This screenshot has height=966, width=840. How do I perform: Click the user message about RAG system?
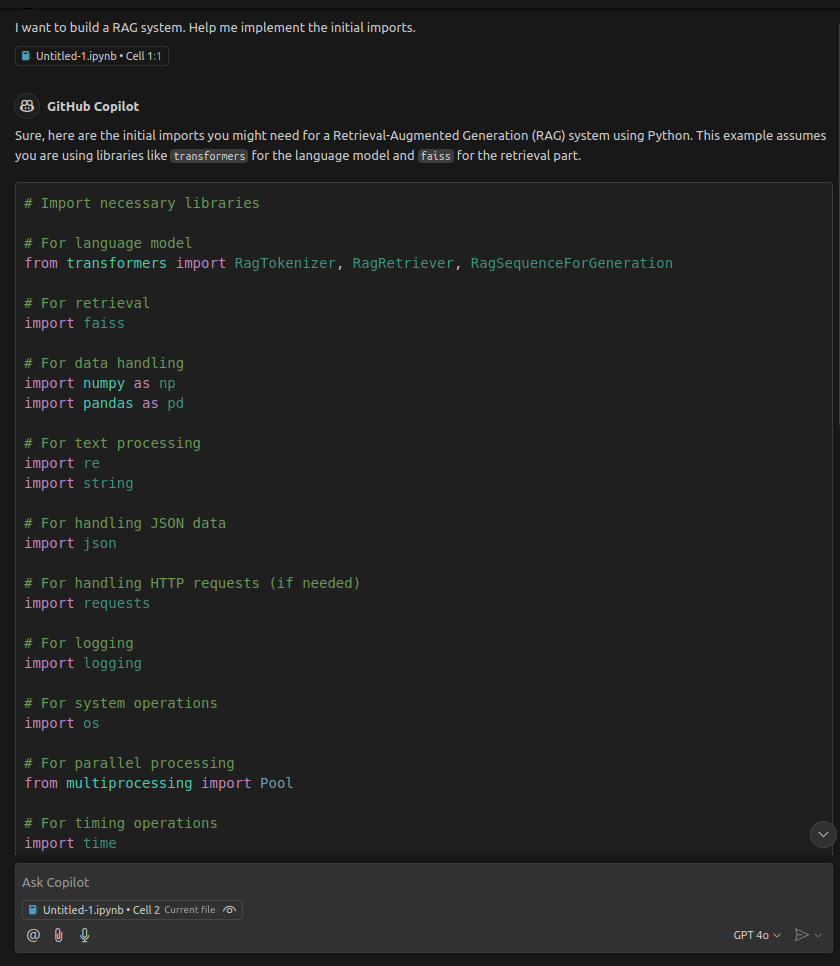pyautogui.click(x=215, y=27)
